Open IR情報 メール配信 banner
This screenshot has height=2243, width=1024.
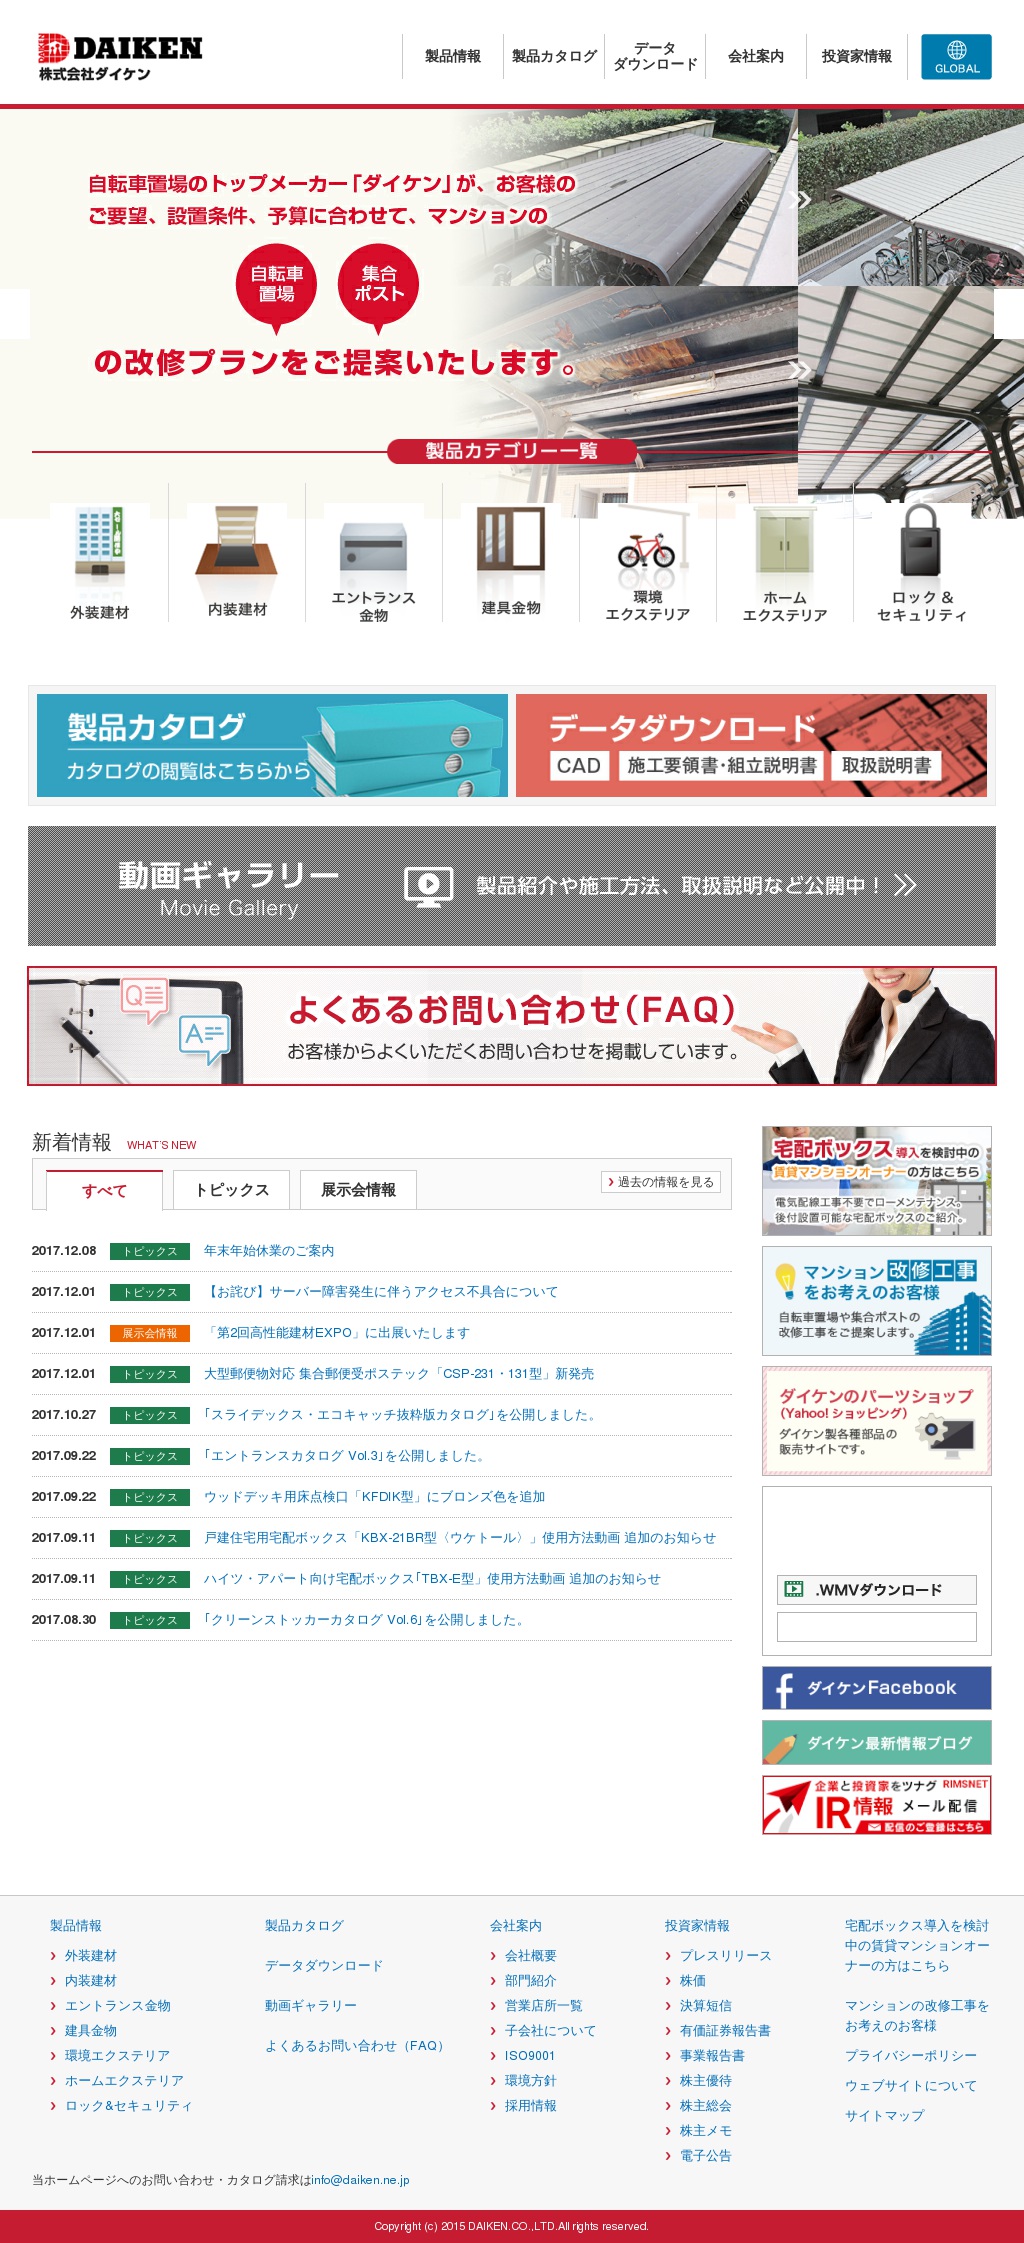click(877, 1805)
